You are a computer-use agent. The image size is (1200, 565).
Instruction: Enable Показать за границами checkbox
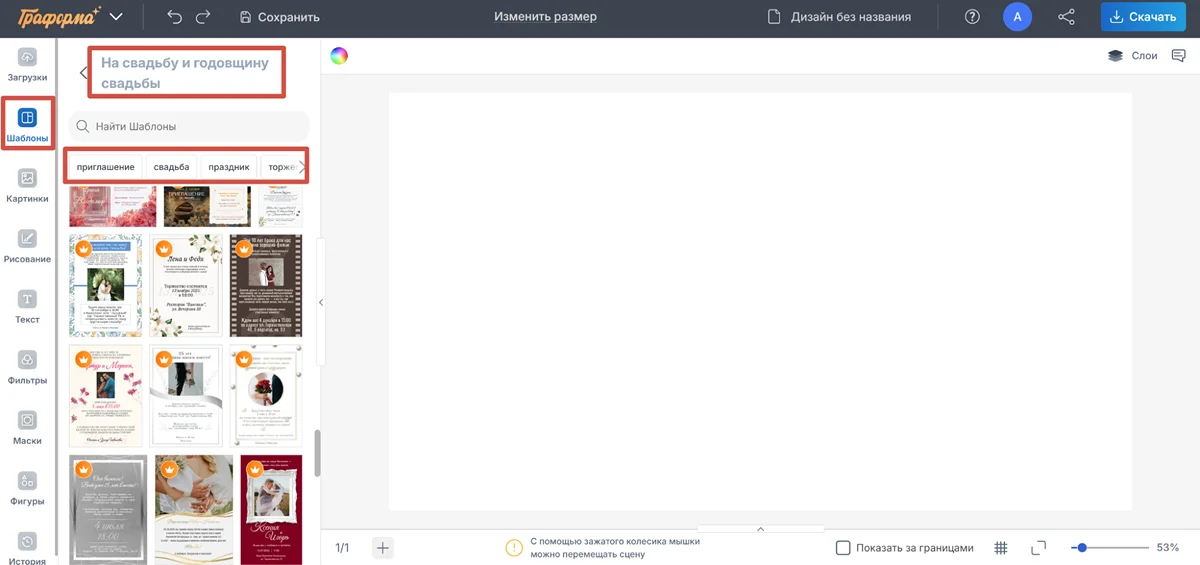(x=843, y=547)
